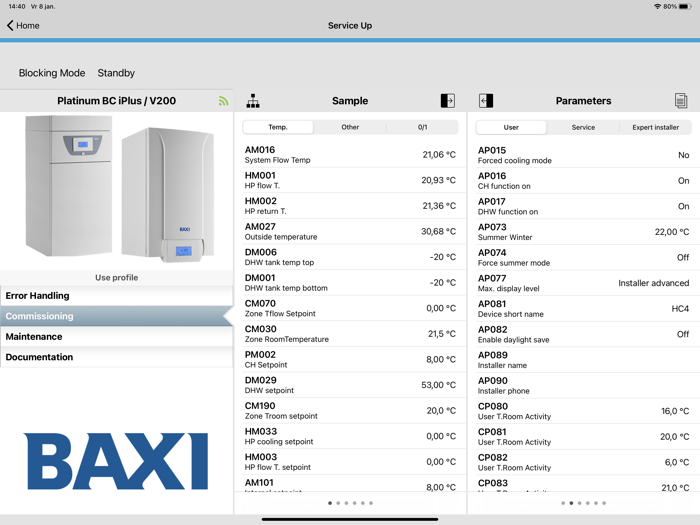Tap the Platinum BC iPlus / V200 title

point(117,101)
